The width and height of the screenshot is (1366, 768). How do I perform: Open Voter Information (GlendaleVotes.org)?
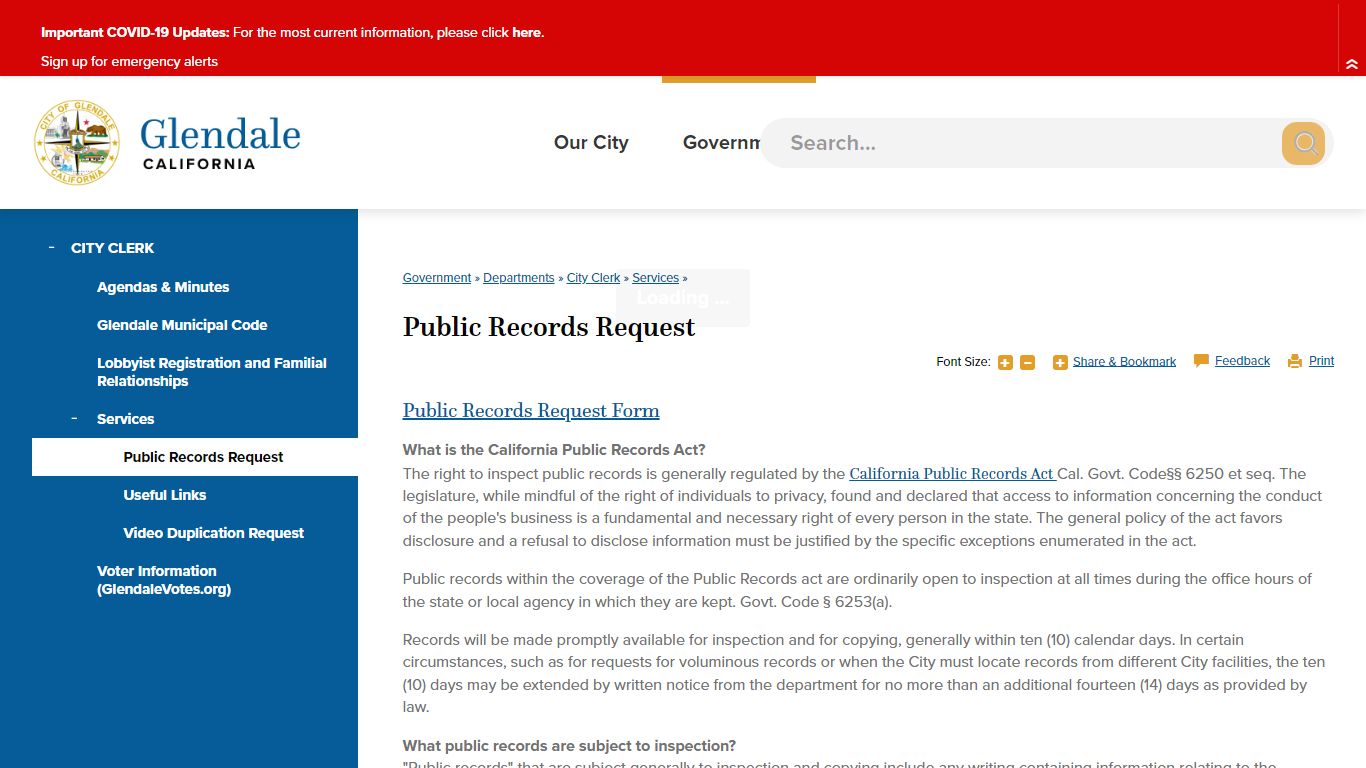coord(164,580)
